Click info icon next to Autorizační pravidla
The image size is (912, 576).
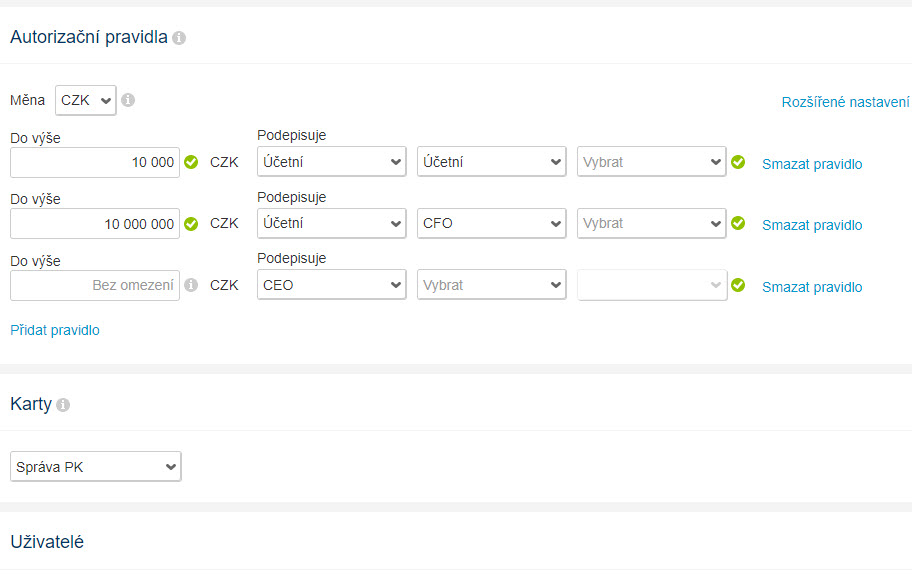(x=179, y=38)
